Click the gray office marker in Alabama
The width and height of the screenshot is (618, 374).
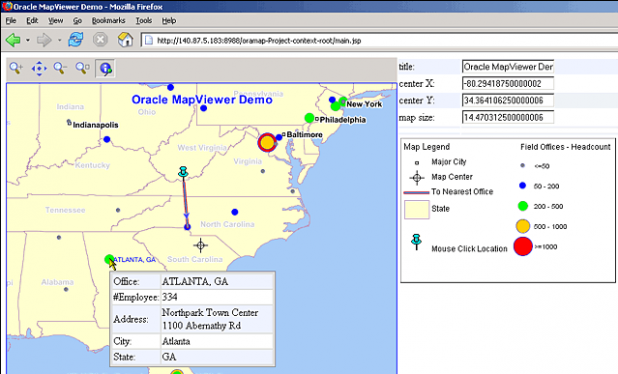click(x=66, y=289)
